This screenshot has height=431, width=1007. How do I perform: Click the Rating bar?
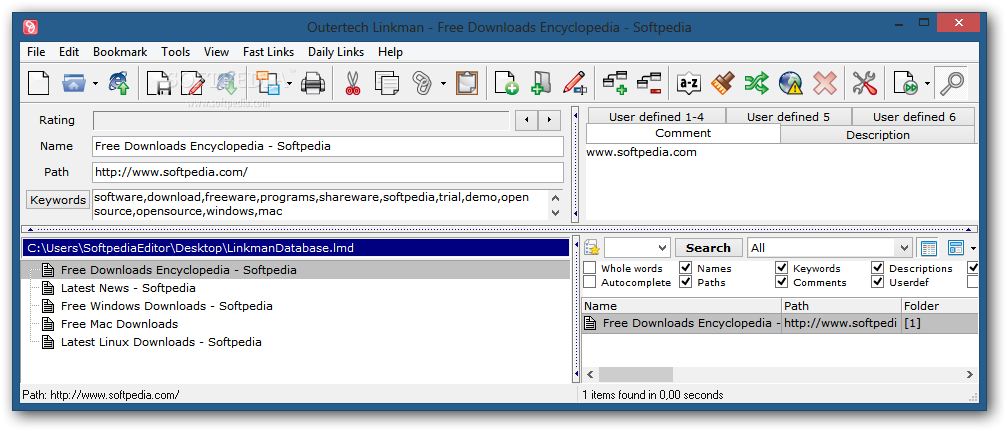click(x=301, y=121)
